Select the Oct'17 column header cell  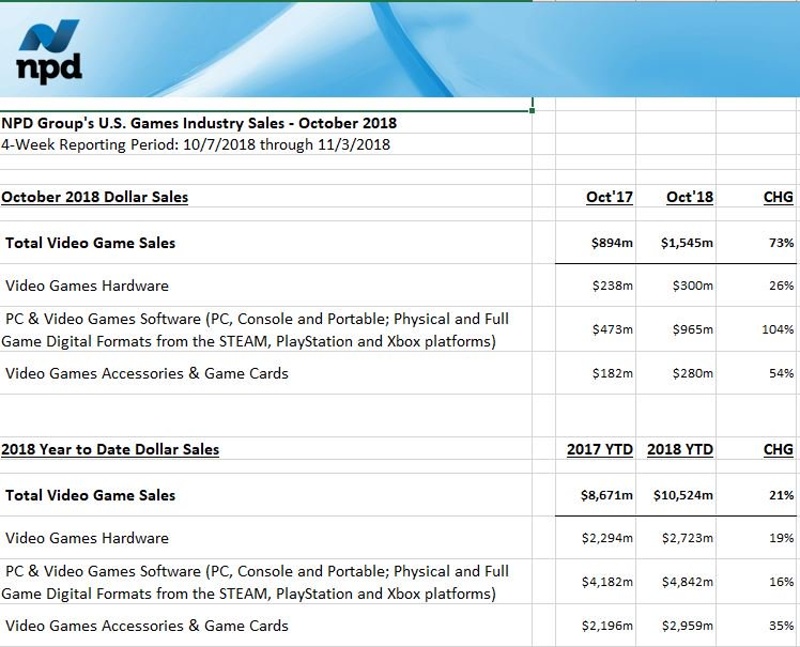tap(609, 197)
